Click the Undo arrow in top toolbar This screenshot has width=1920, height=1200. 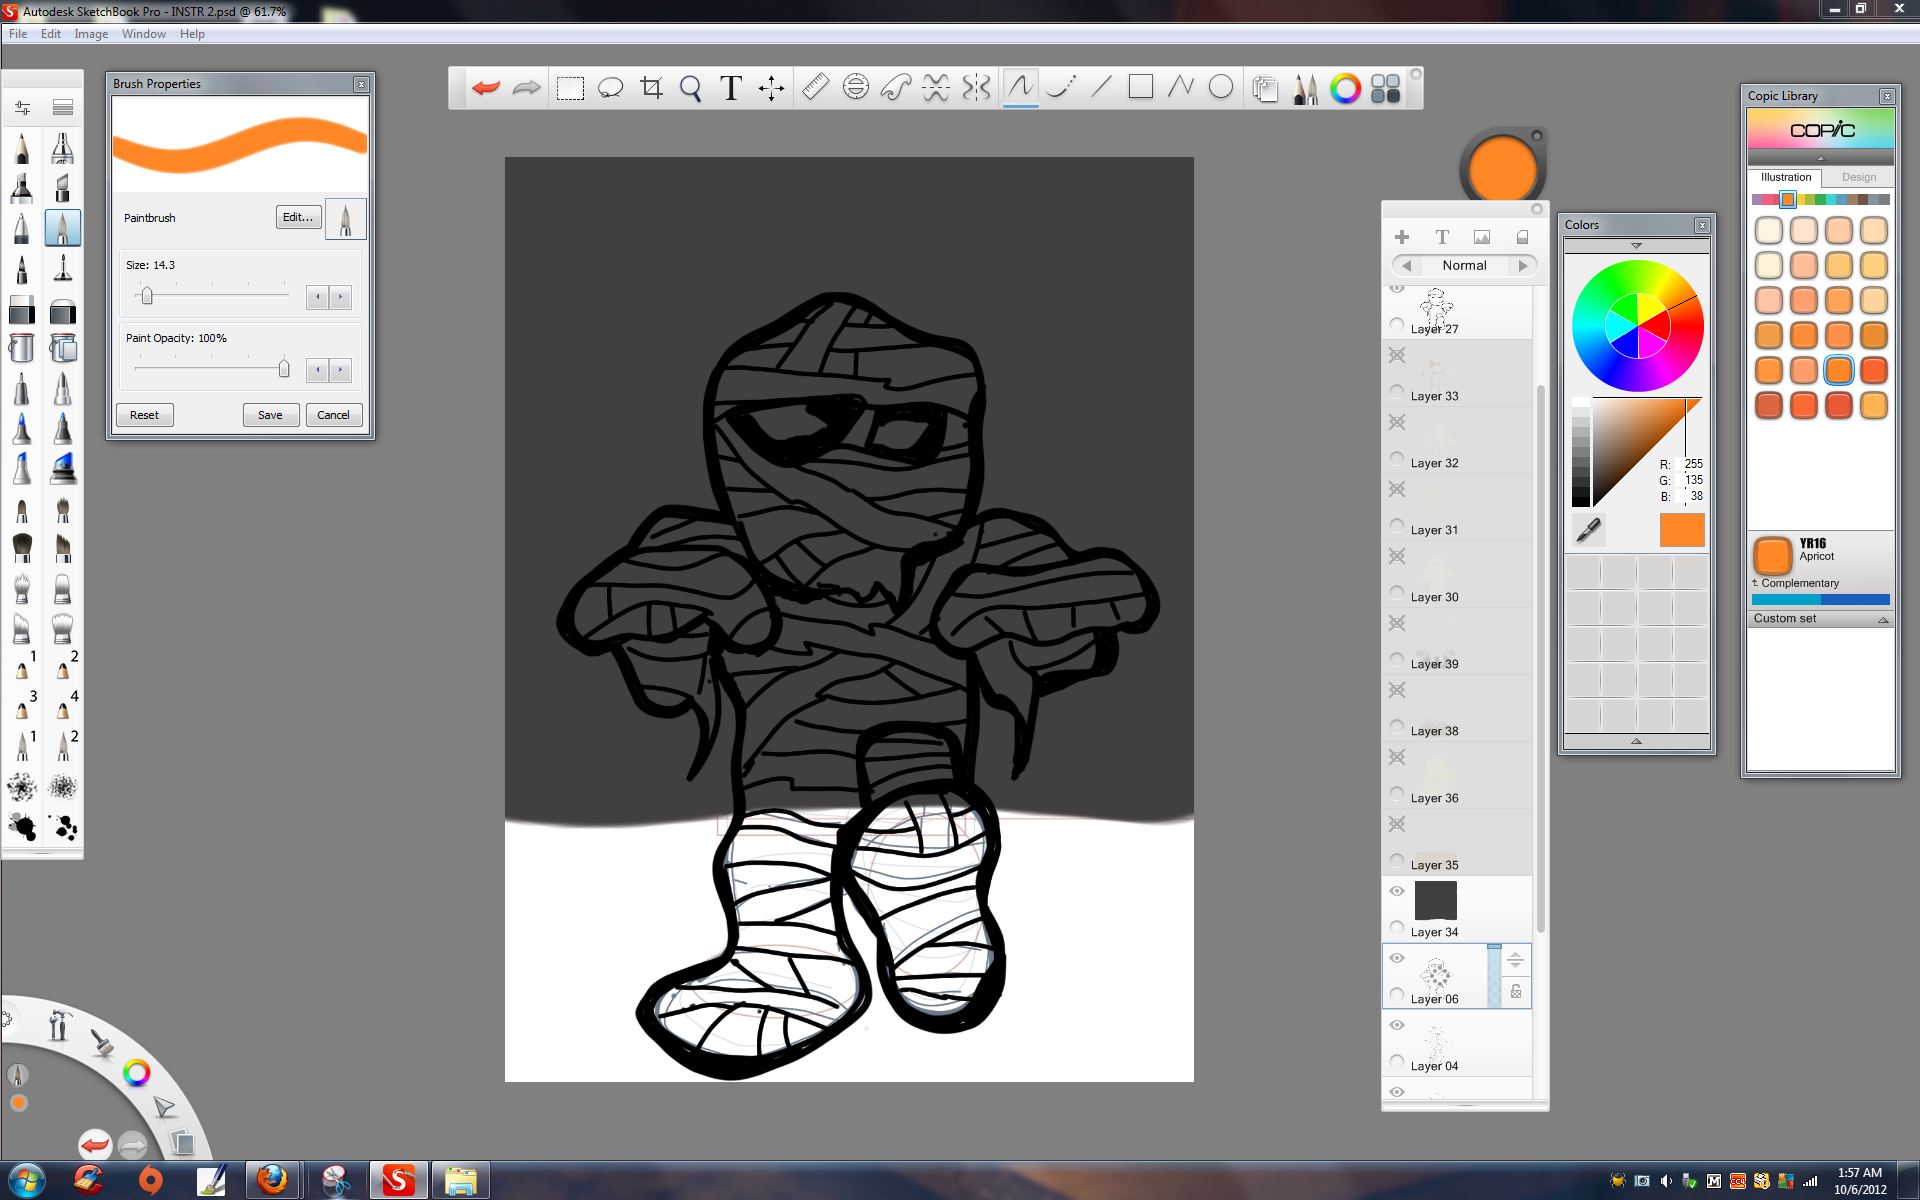click(486, 88)
